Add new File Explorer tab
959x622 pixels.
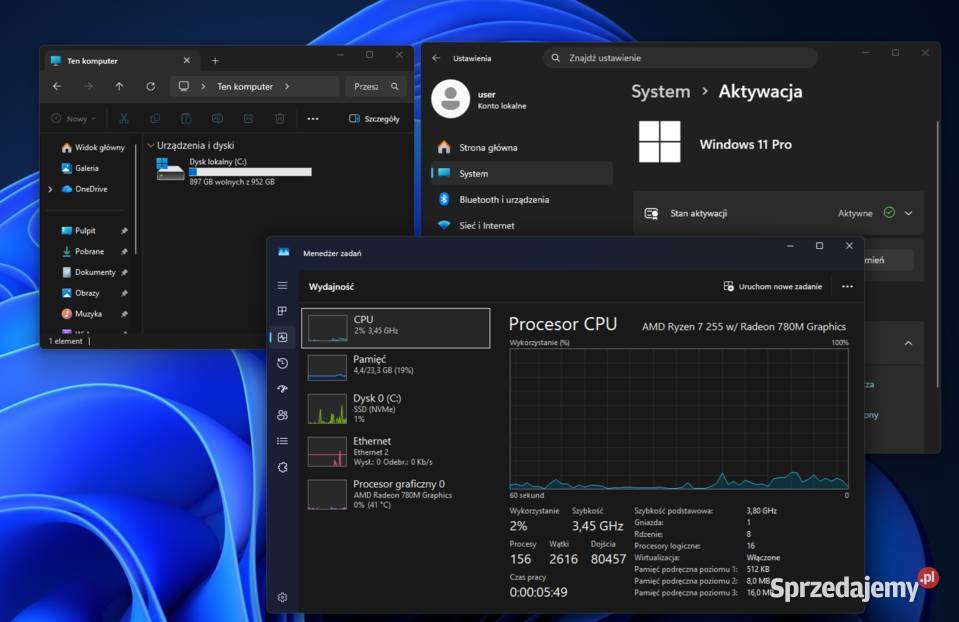(215, 61)
